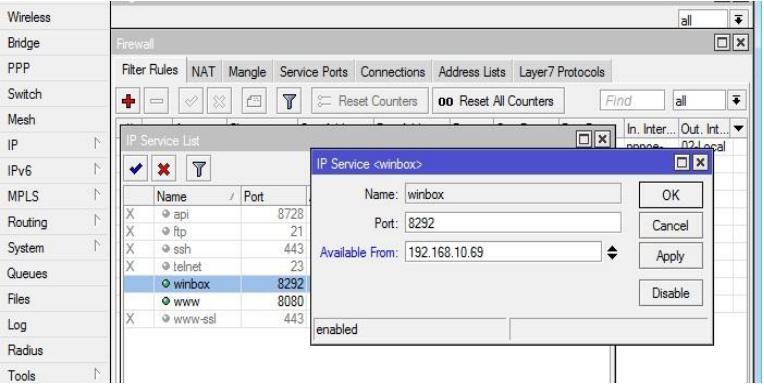The height and width of the screenshot is (385, 764).
Task: Open the PPP menu
Action: coord(55,69)
